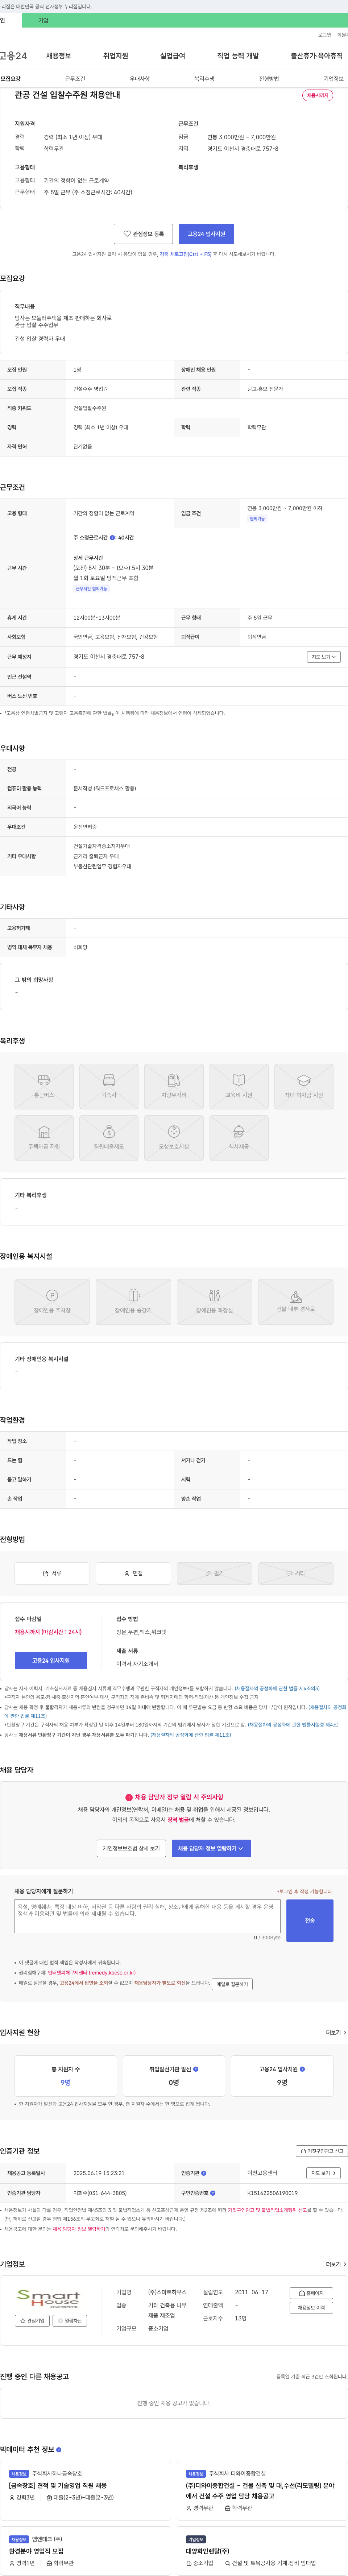
Task: Open info icon beside 구인인증번호
Action: click(x=214, y=2193)
